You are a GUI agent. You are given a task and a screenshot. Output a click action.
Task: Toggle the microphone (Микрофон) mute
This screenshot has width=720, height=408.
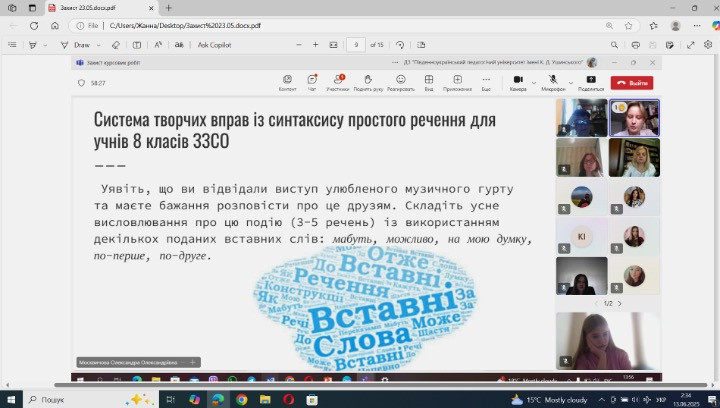(551, 80)
